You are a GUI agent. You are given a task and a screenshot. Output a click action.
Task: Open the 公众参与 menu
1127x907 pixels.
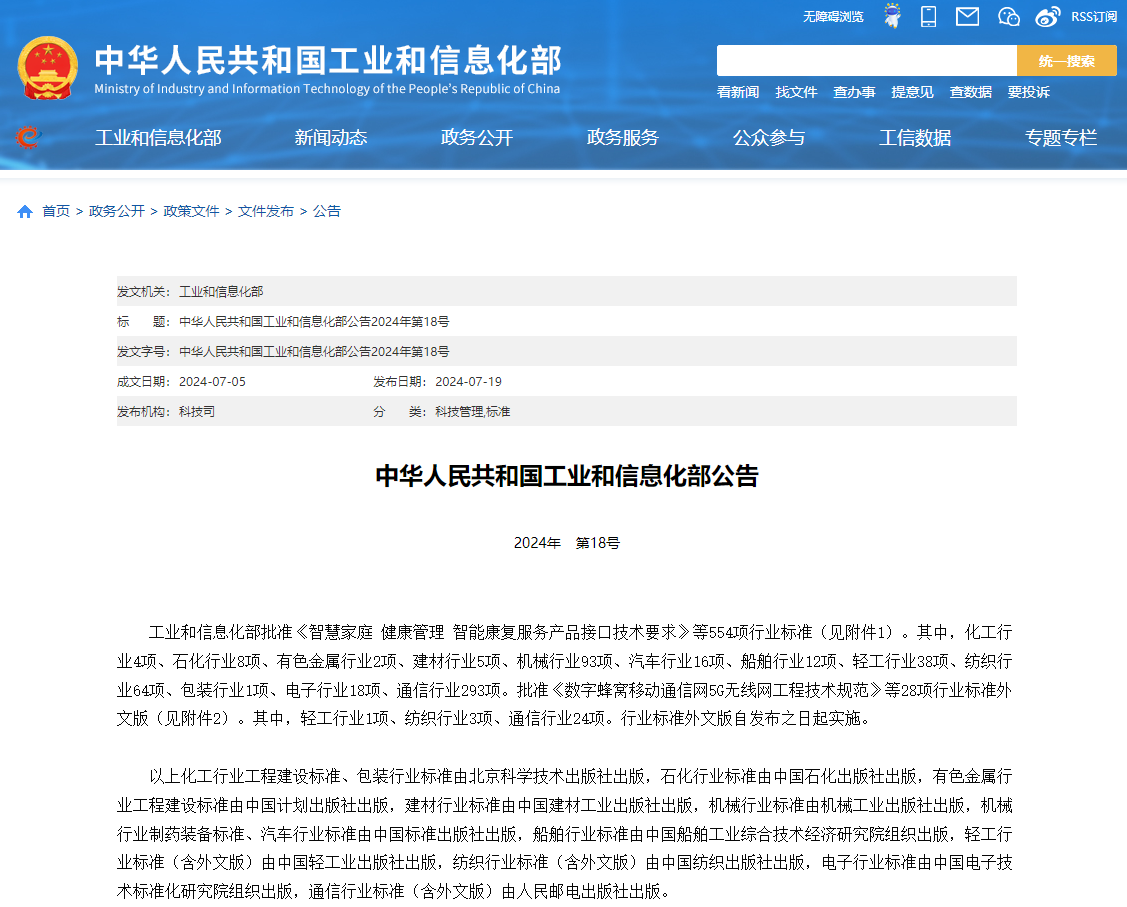pyautogui.click(x=769, y=138)
